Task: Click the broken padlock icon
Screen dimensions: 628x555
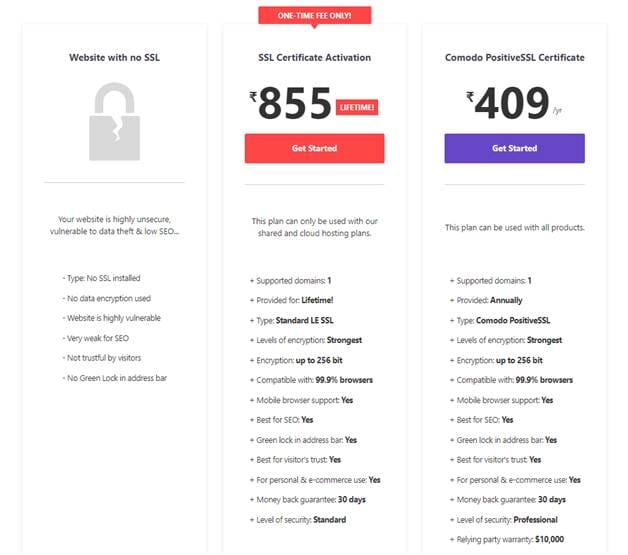Action: 115,122
